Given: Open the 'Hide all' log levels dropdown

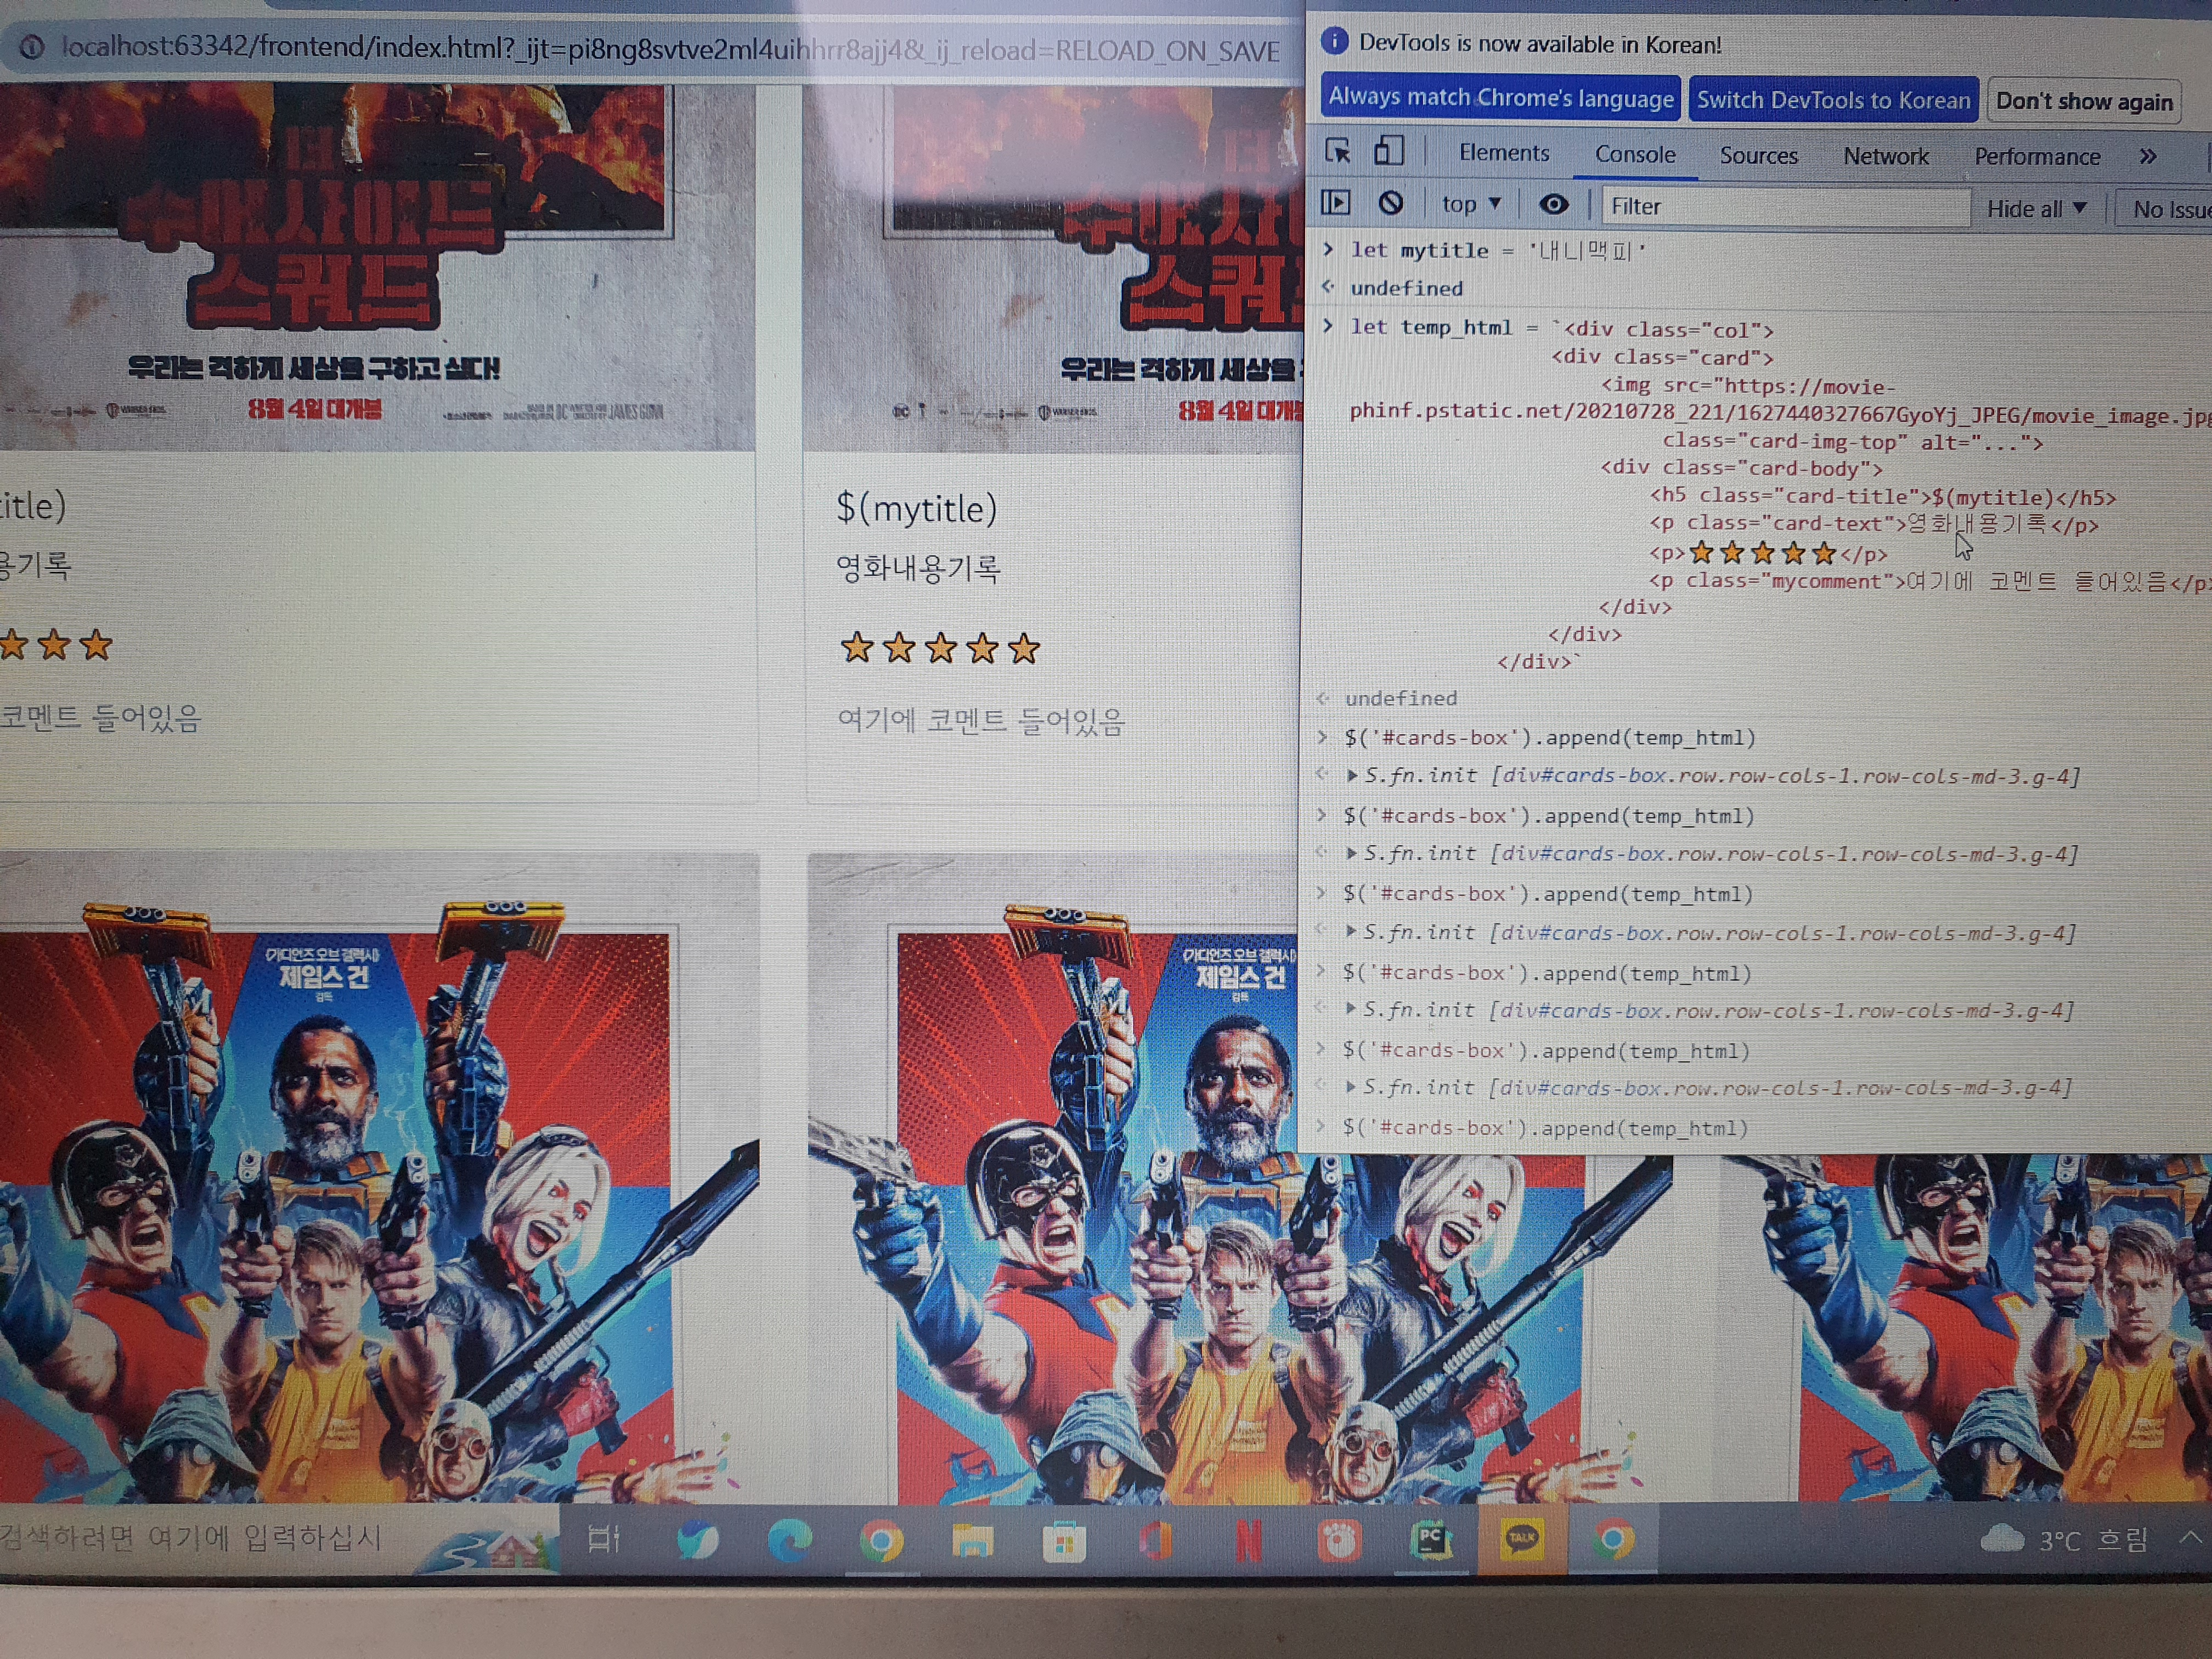Looking at the screenshot, I should pos(2037,208).
